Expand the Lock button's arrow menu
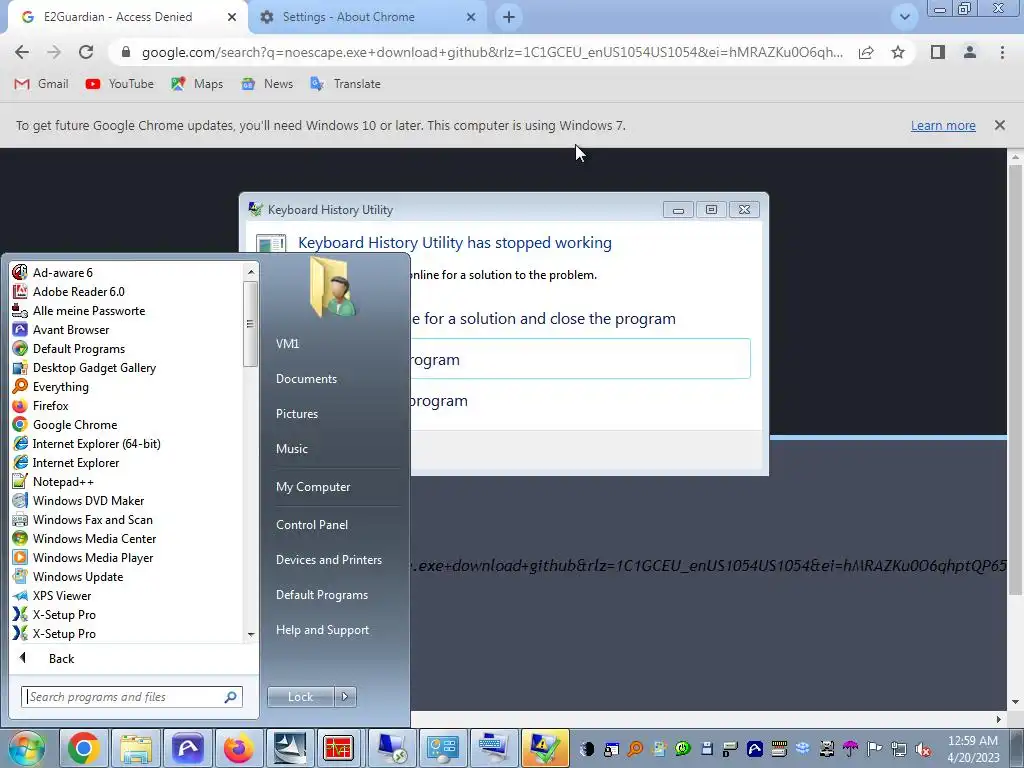The image size is (1024, 768). tap(345, 697)
